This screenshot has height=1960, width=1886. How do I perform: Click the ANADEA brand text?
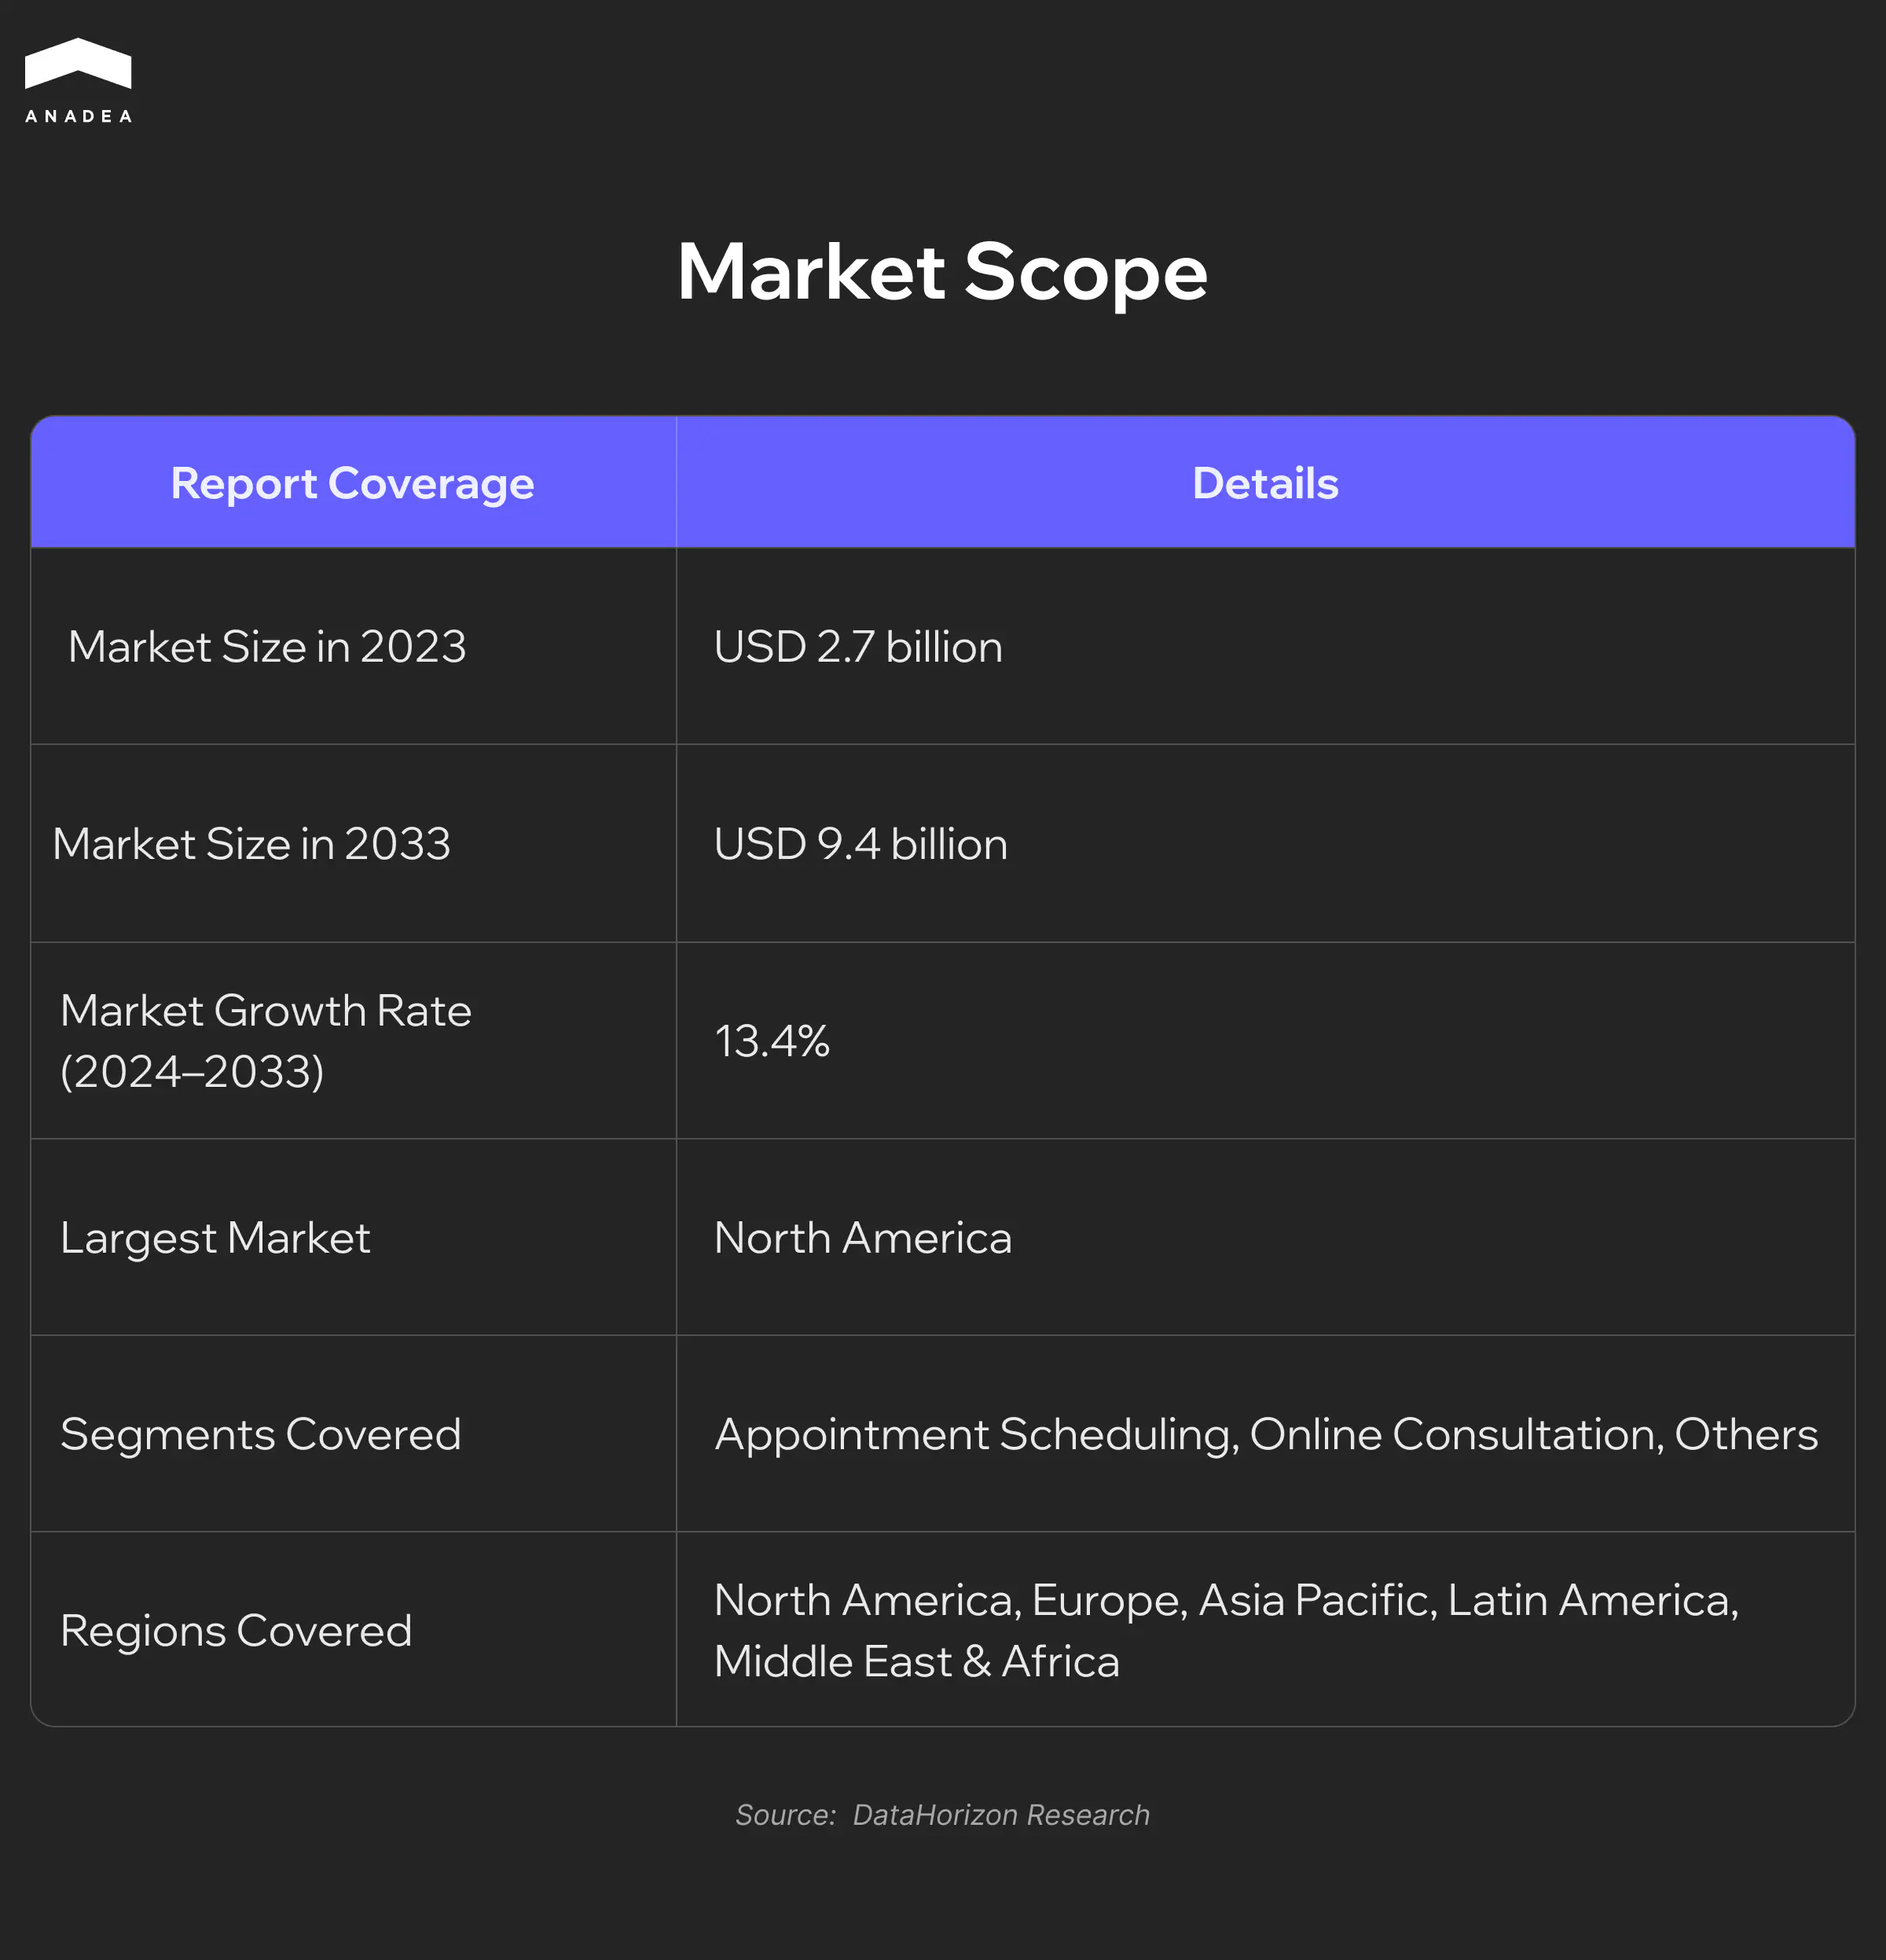pos(78,117)
